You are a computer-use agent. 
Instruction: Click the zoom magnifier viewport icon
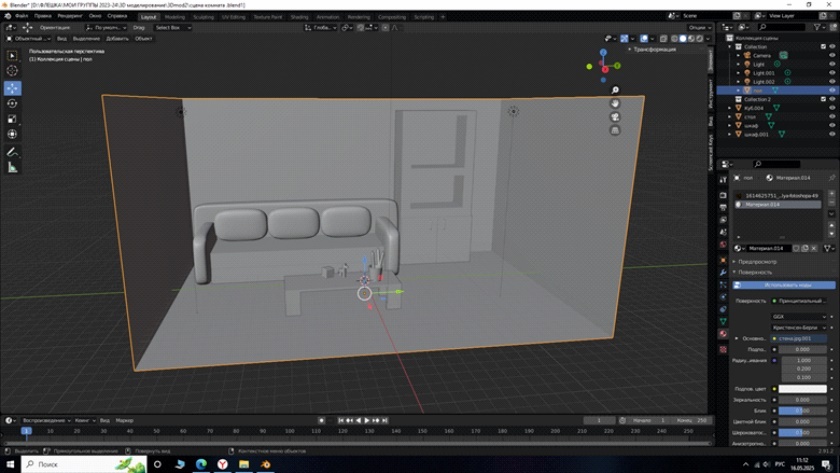(615, 90)
